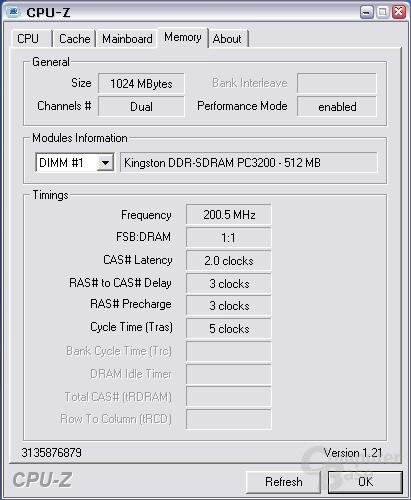Click the Cycle Time (Tras) label

131,327
